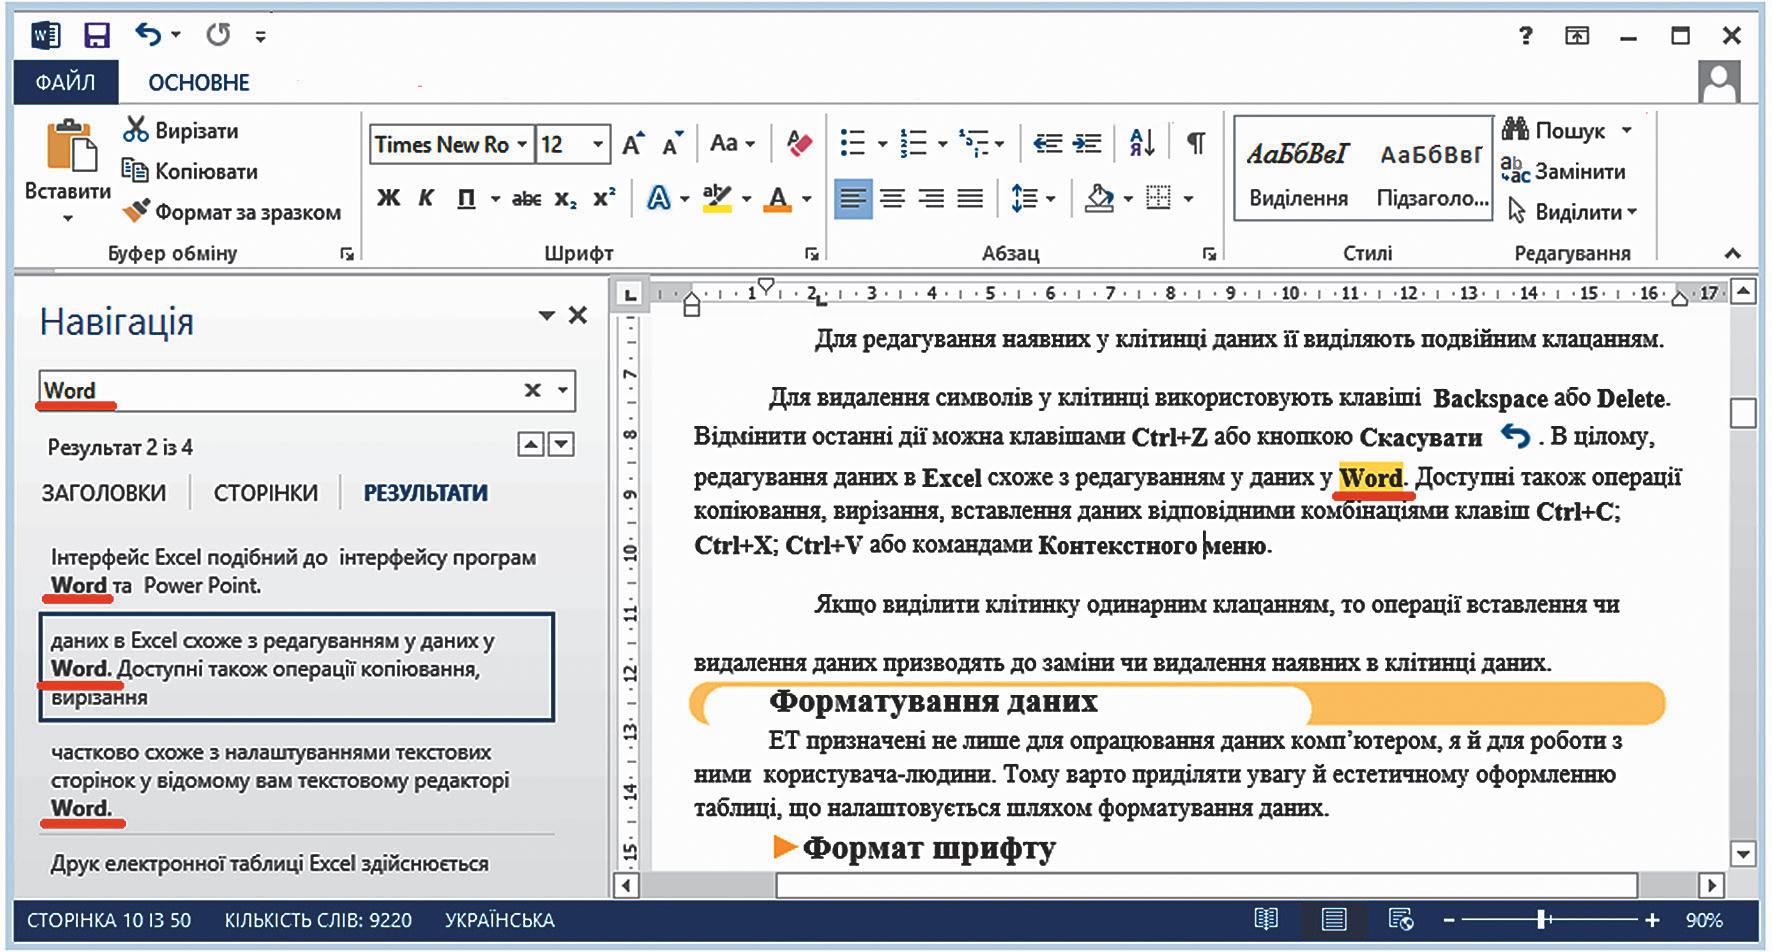This screenshot has height=952, width=1772.
Task: Click the СТОРІНКА 10 ІЗ 50 page indicator
Action: point(109,920)
